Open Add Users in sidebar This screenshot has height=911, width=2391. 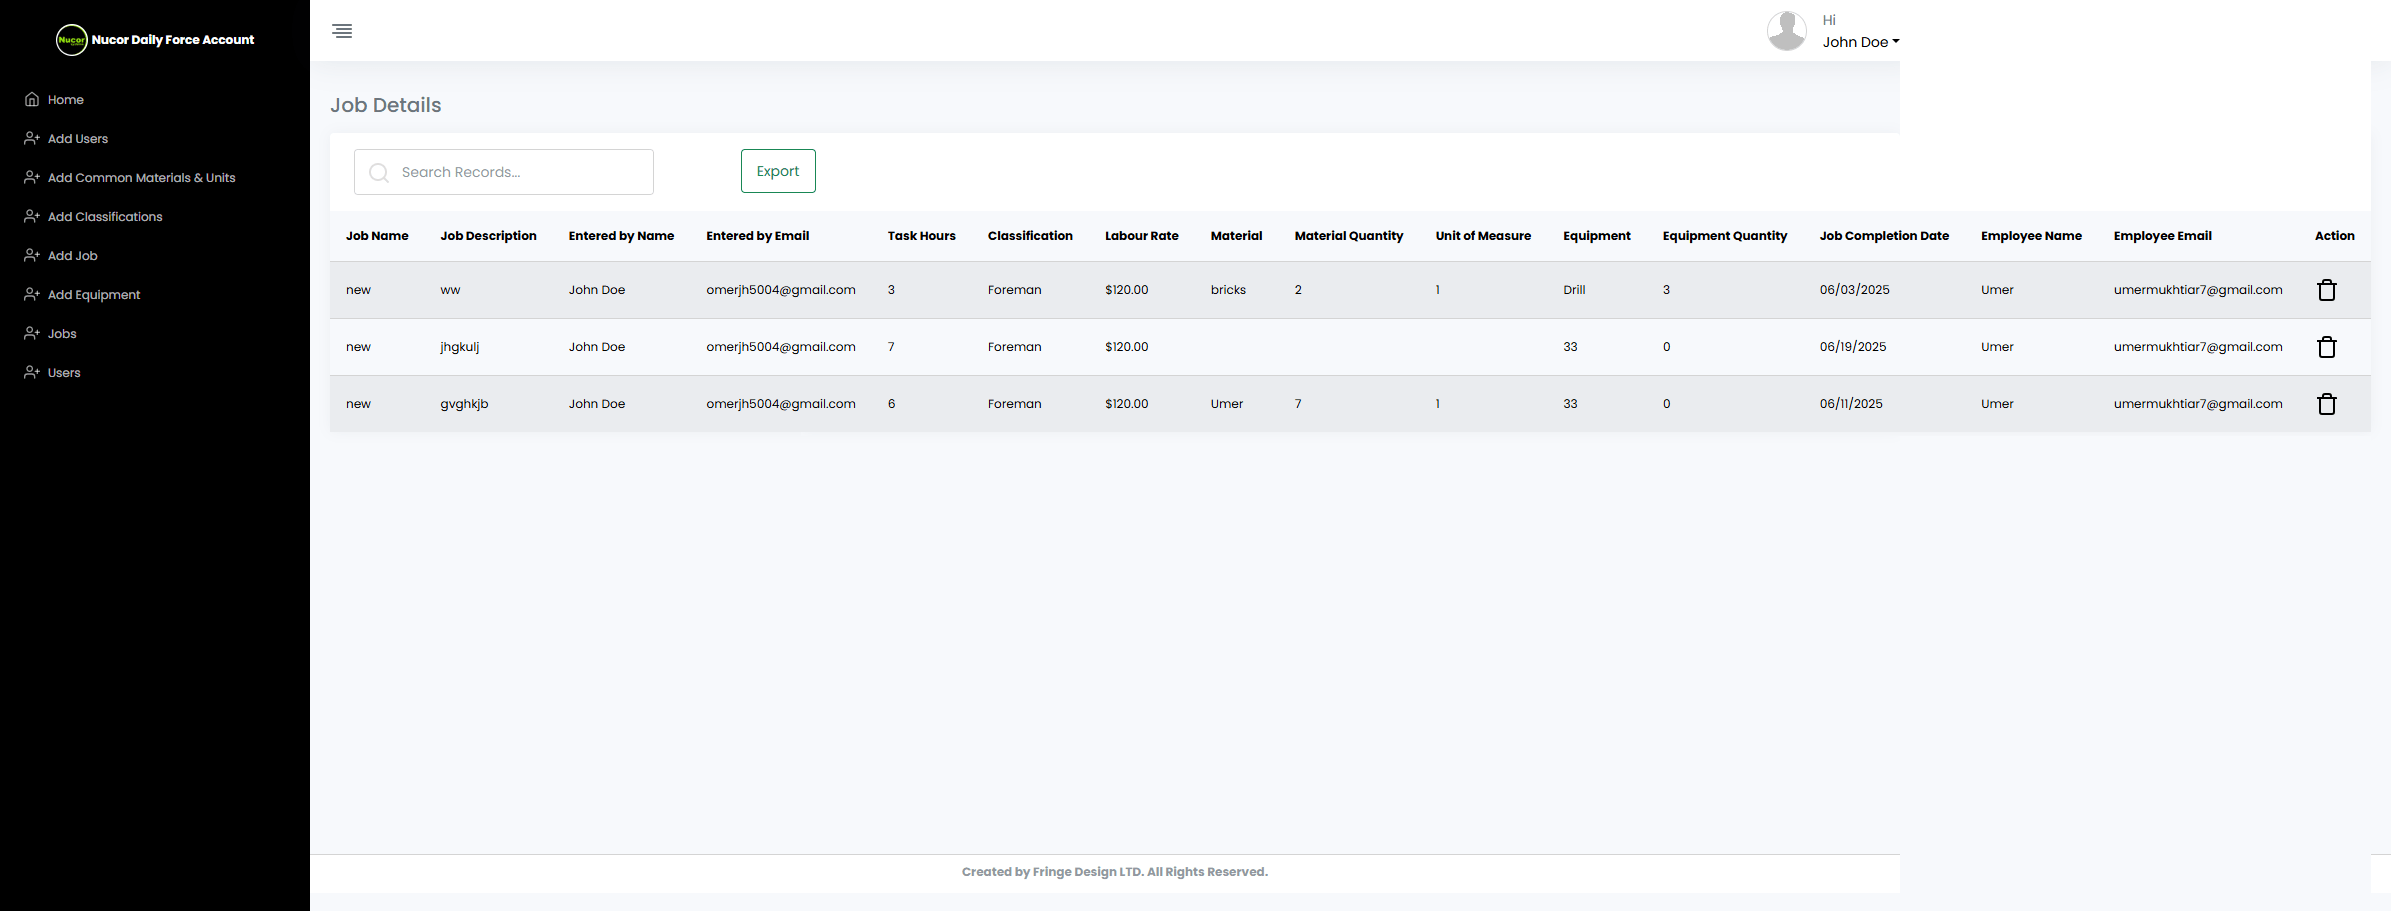[78, 139]
